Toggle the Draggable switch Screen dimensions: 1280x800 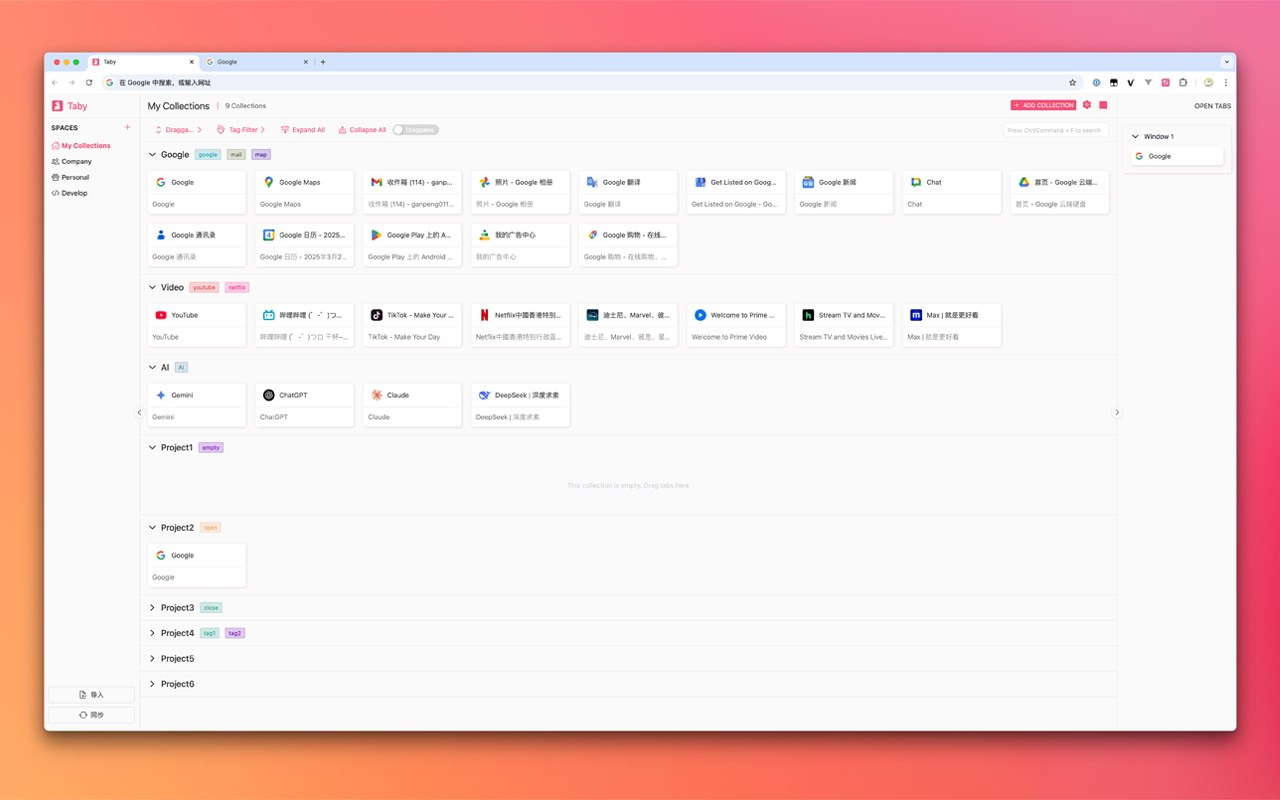point(415,130)
